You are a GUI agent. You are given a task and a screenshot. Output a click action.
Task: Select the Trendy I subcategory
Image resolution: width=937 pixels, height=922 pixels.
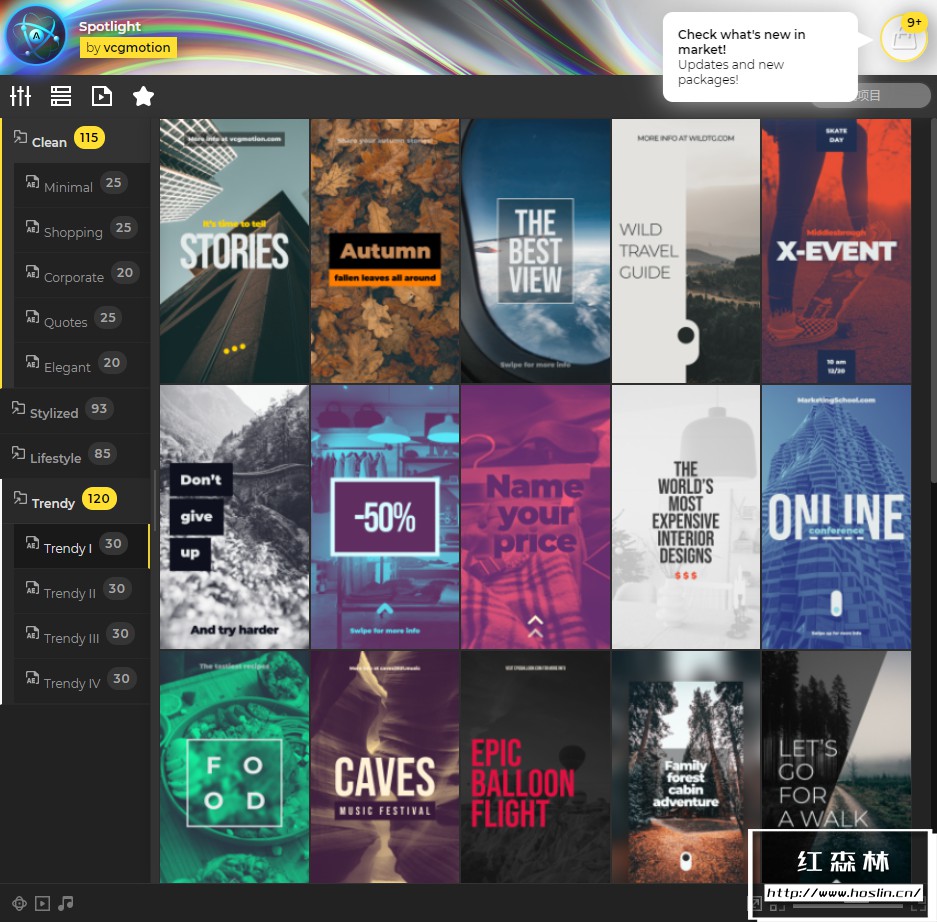click(x=82, y=546)
